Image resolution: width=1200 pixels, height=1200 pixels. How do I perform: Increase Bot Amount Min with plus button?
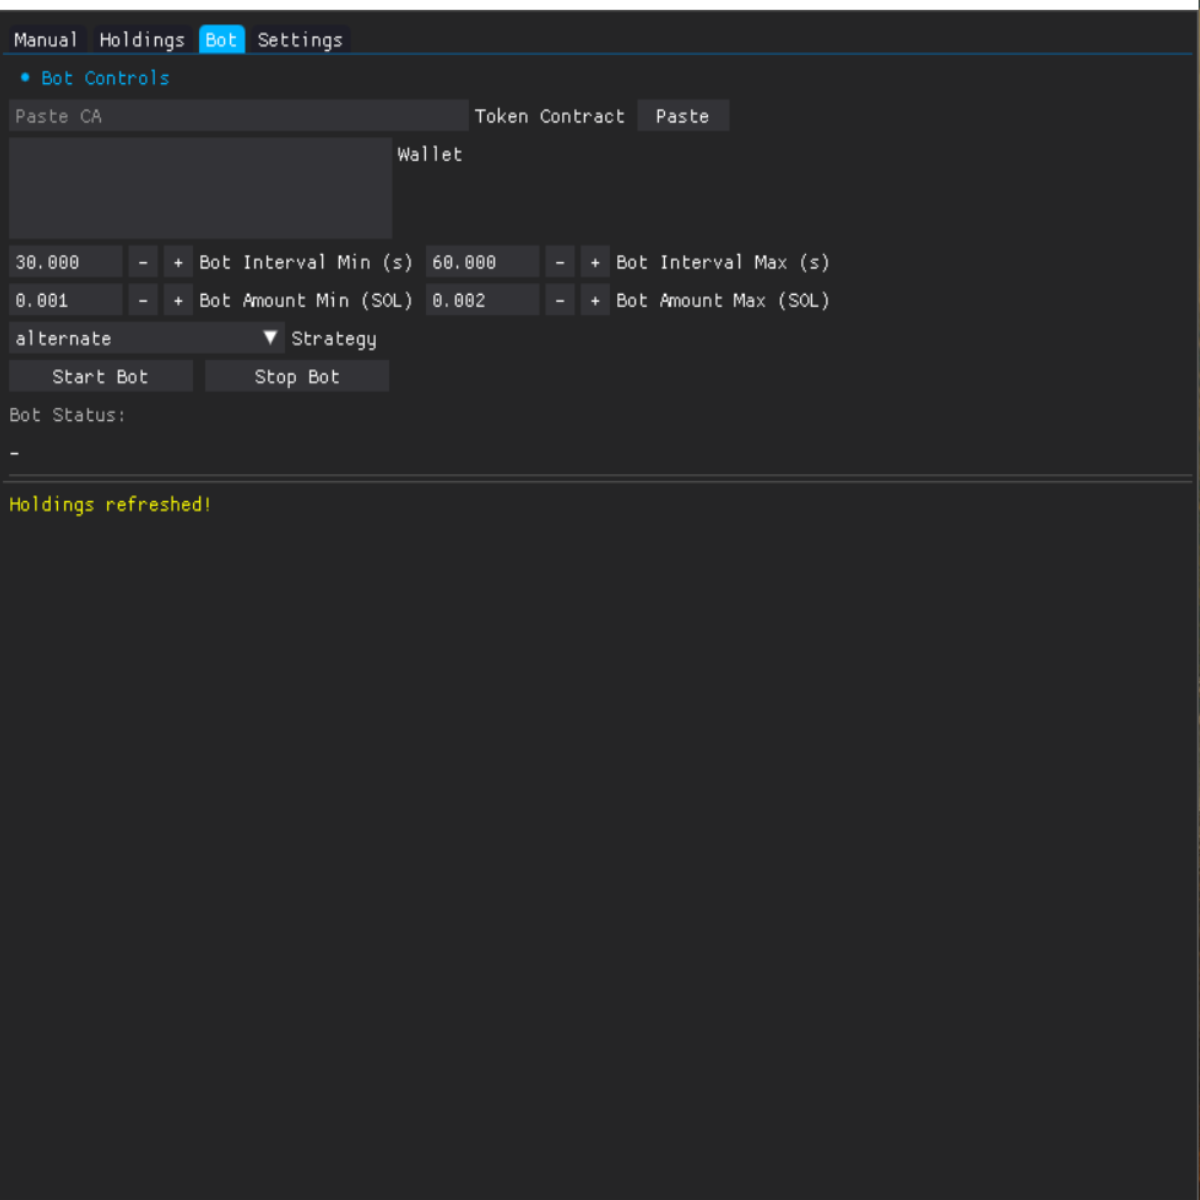(x=178, y=300)
